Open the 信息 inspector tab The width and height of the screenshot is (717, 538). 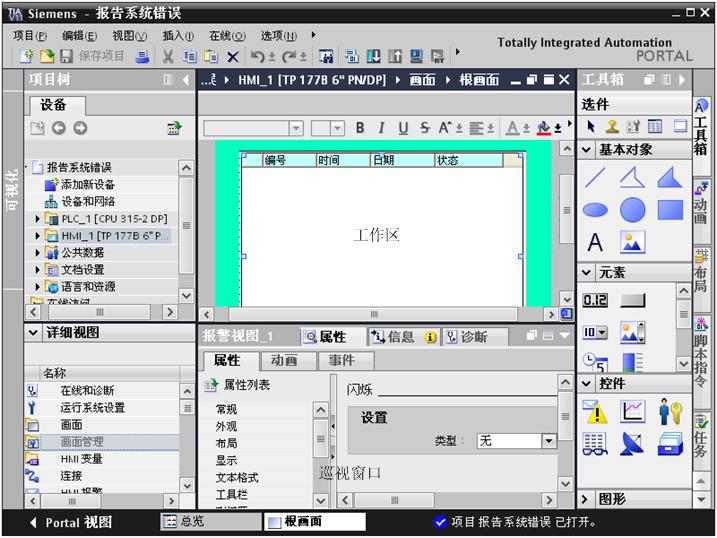(402, 337)
